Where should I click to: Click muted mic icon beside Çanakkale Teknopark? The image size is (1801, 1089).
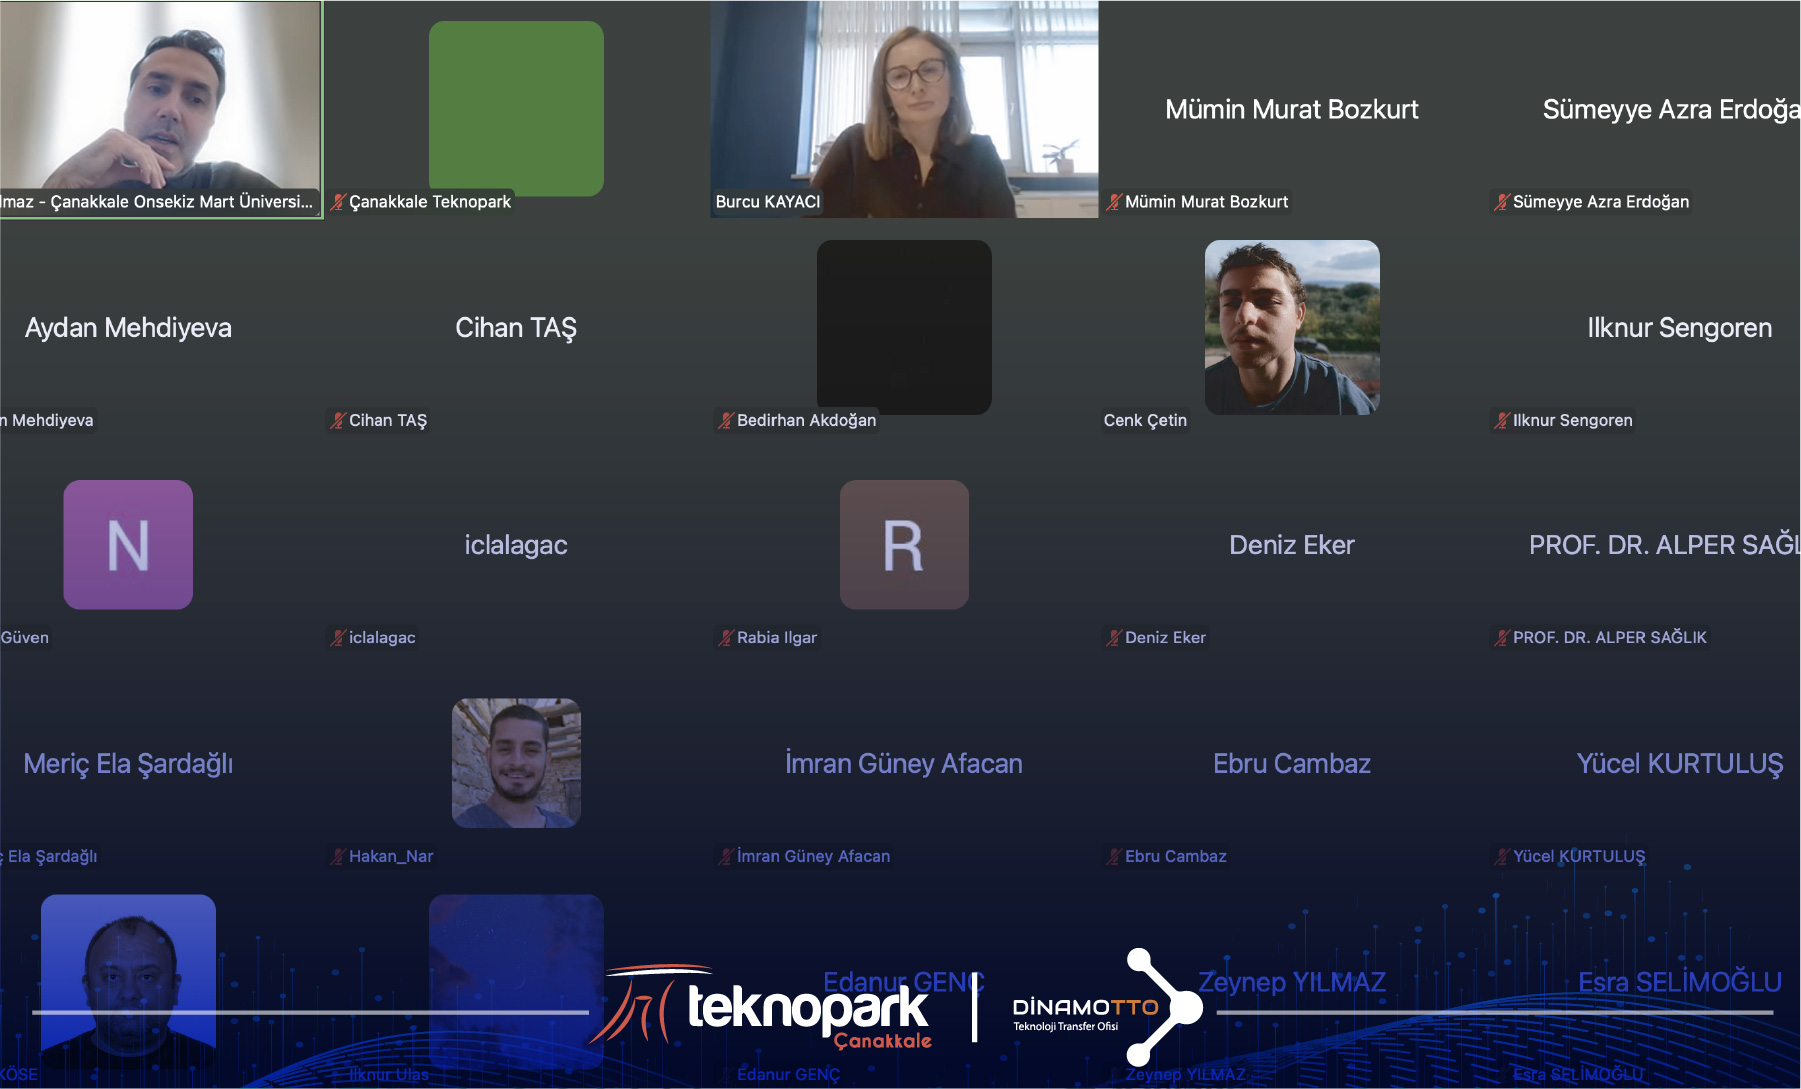click(x=338, y=202)
